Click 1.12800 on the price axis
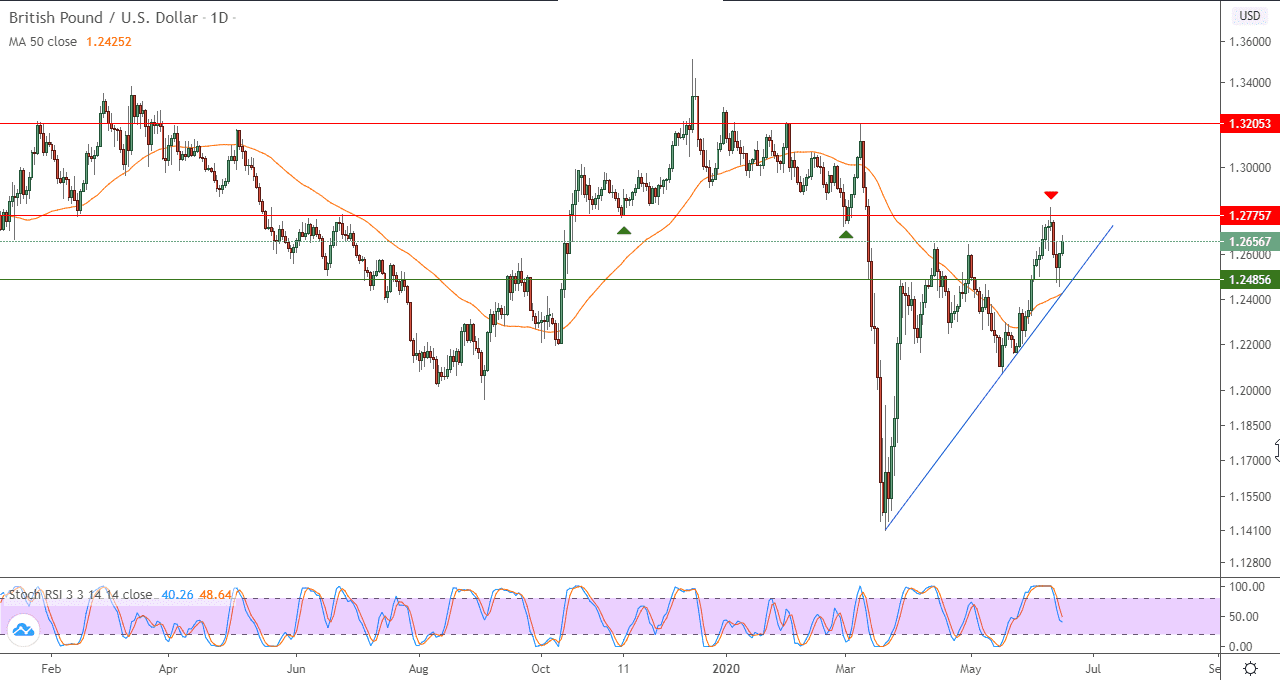 1250,562
